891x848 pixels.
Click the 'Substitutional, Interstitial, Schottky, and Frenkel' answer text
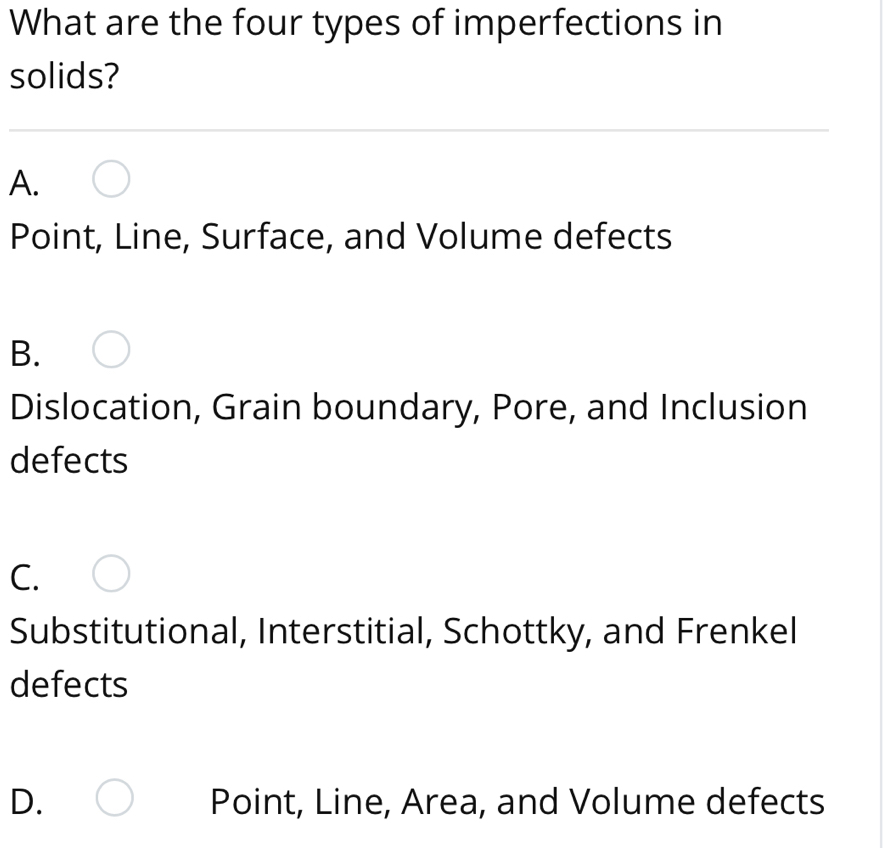403,631
